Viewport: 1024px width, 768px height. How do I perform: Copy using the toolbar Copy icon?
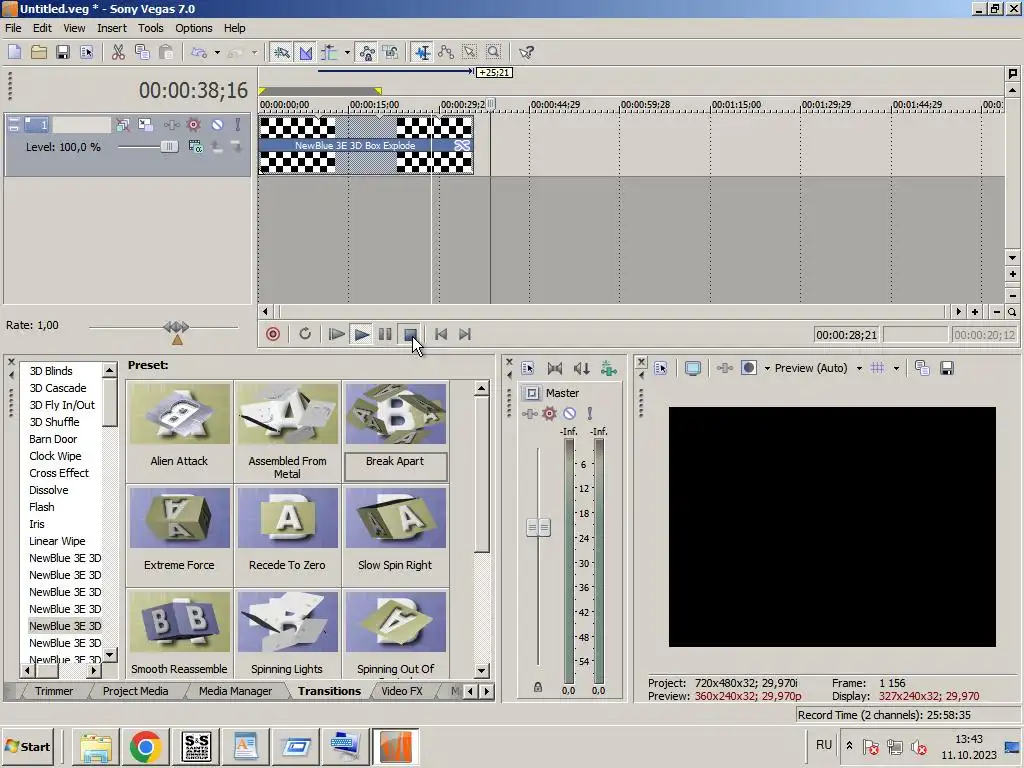pos(142,52)
